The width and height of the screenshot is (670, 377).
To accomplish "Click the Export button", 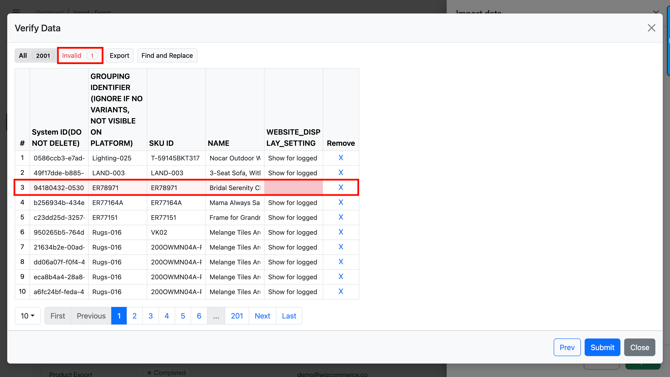I will [119, 56].
